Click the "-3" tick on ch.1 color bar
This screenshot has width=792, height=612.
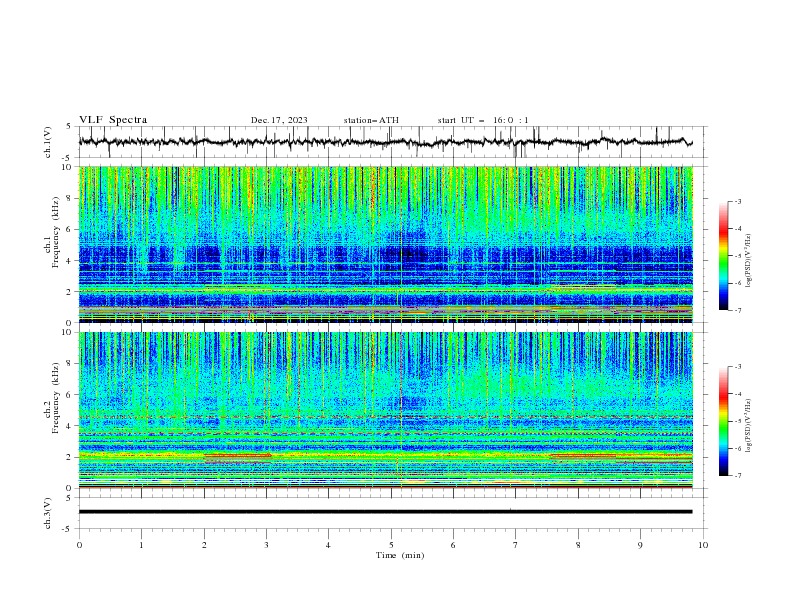click(x=738, y=201)
